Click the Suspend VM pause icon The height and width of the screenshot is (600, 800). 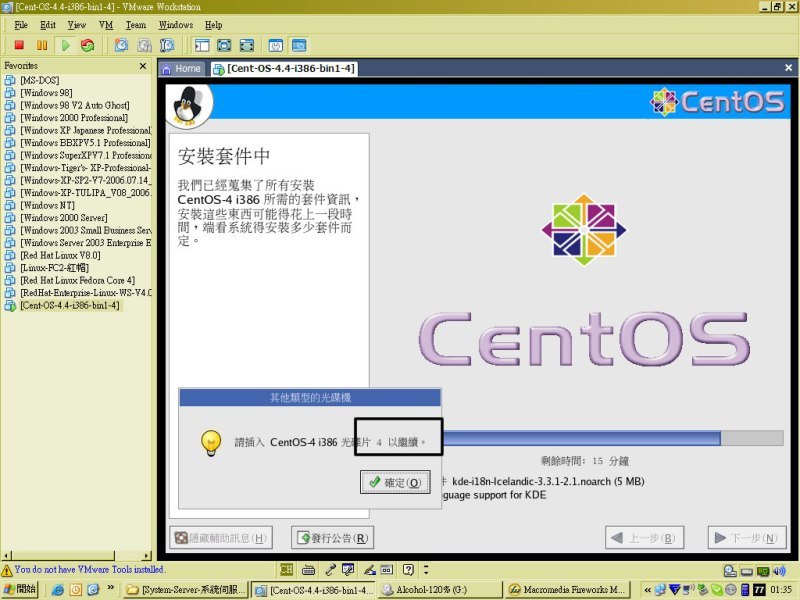42,45
